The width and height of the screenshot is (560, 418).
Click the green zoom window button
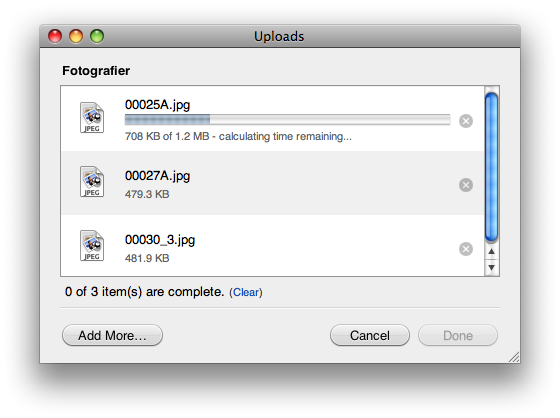pos(97,36)
